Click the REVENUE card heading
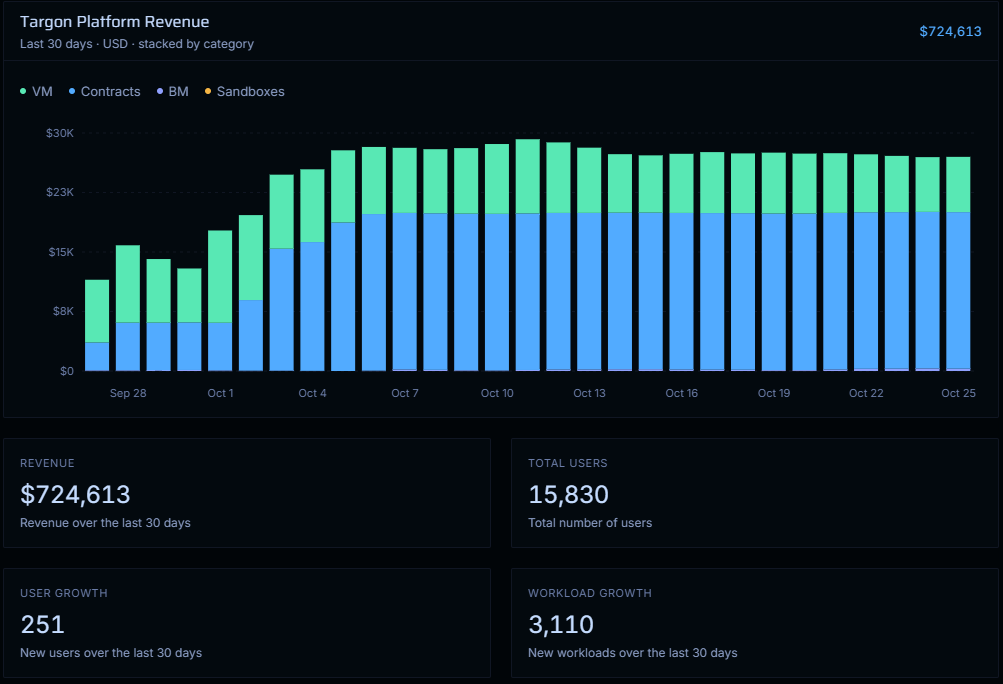 tap(47, 463)
